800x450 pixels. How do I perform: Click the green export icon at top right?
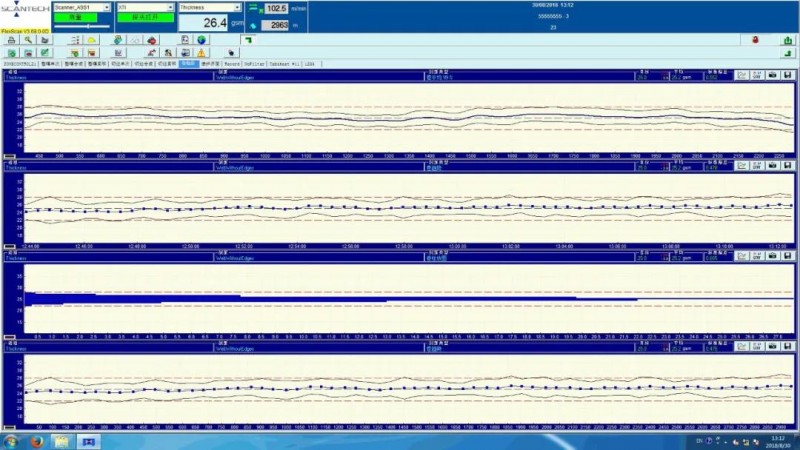[x=788, y=40]
